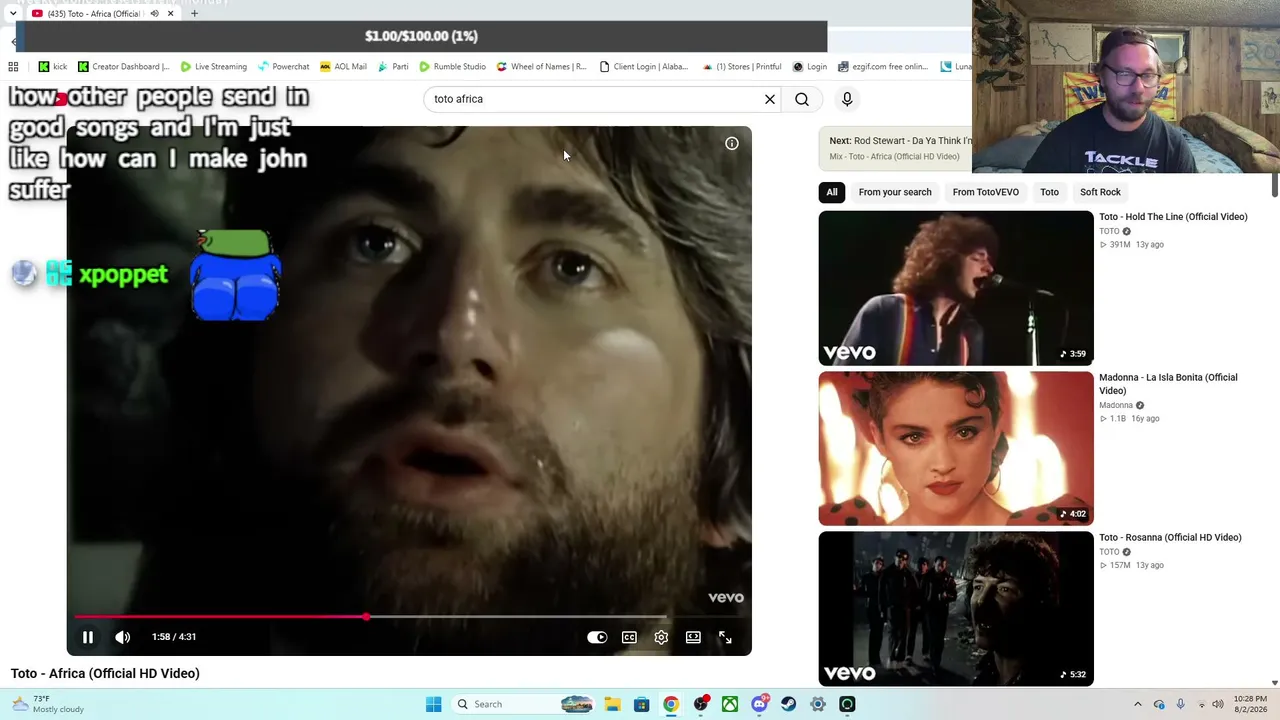
Task: Pause the Toto Africa video
Action: [x=88, y=637]
